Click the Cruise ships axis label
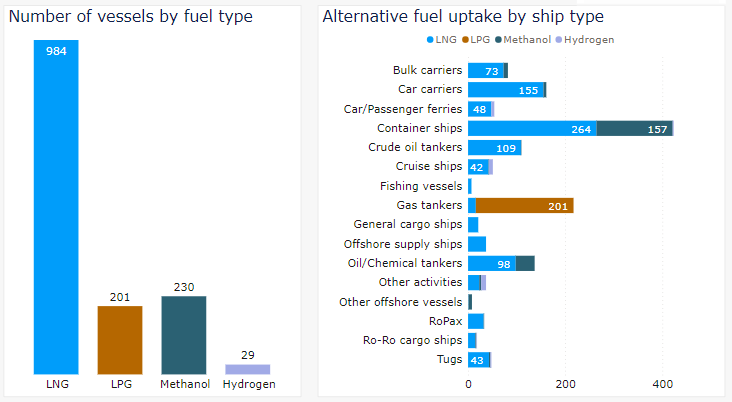This screenshot has width=732, height=402. [428, 167]
